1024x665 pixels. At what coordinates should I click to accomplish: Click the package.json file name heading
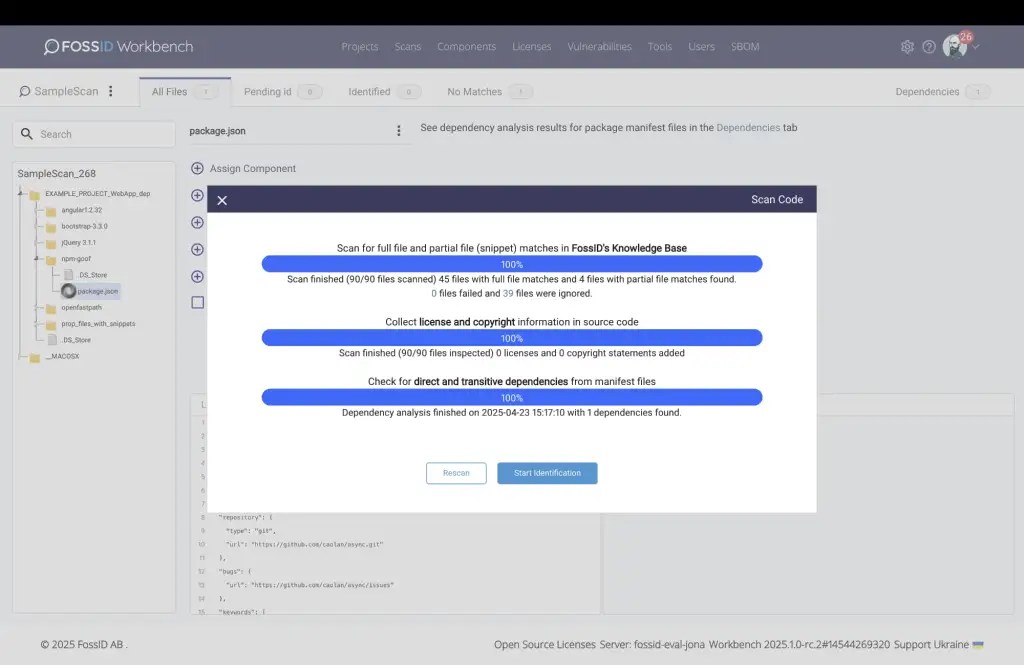[x=217, y=131]
